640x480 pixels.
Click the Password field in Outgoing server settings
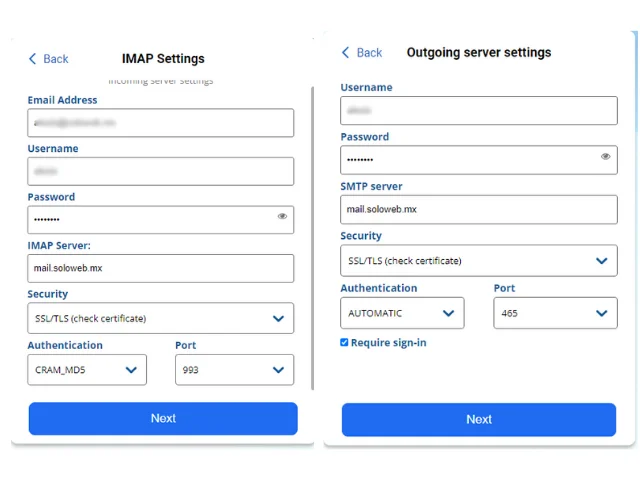pos(479,160)
